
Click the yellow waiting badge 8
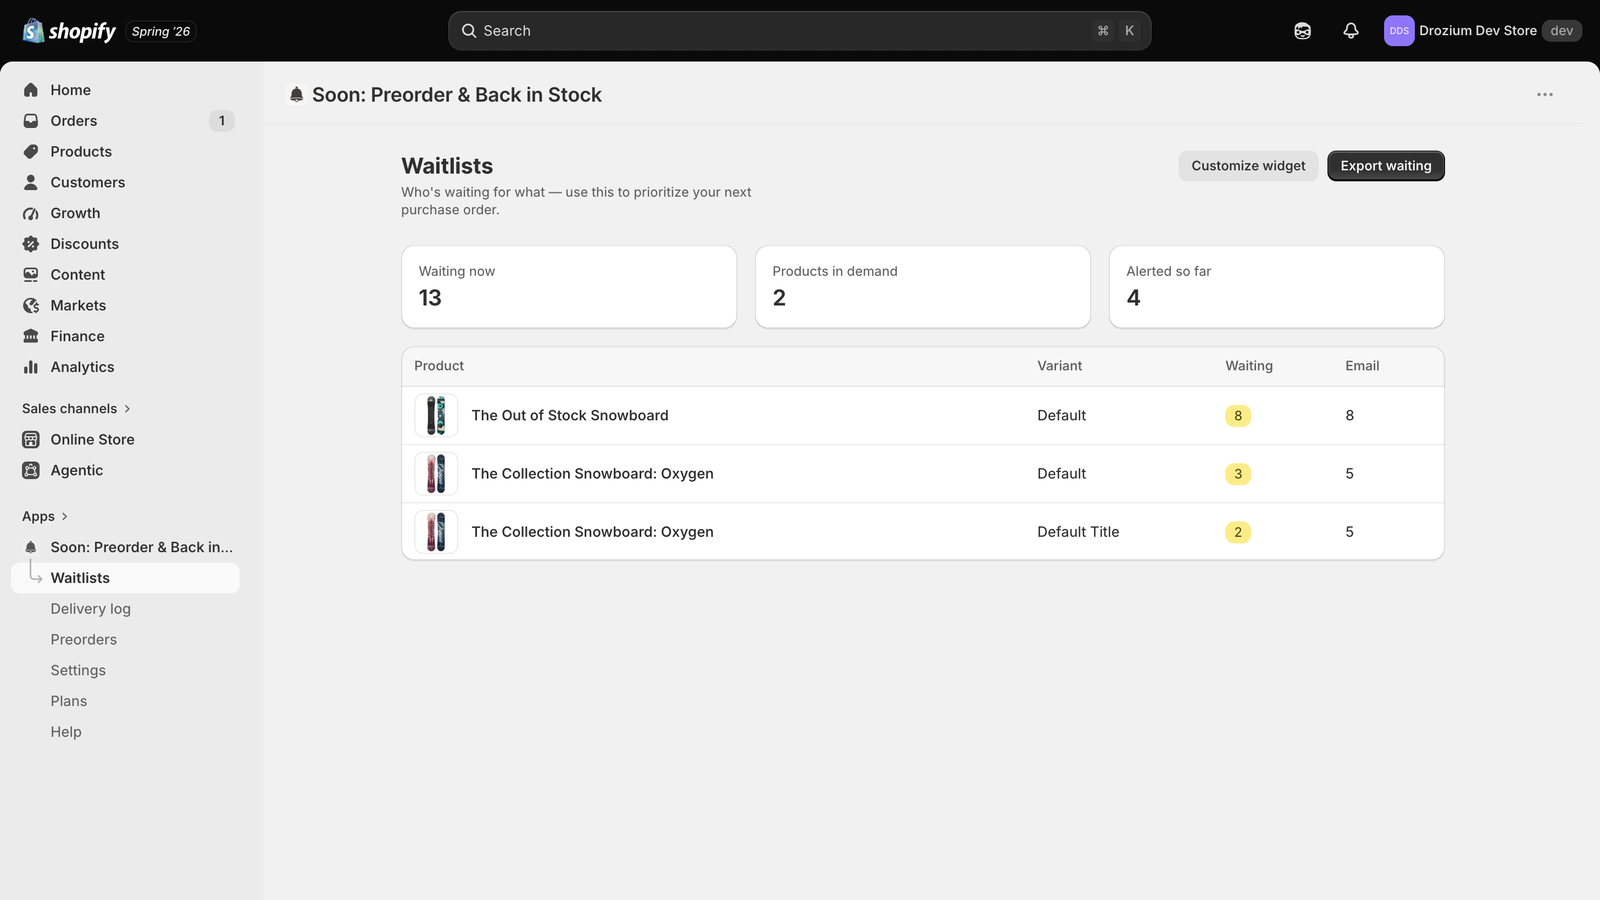pyautogui.click(x=1238, y=416)
